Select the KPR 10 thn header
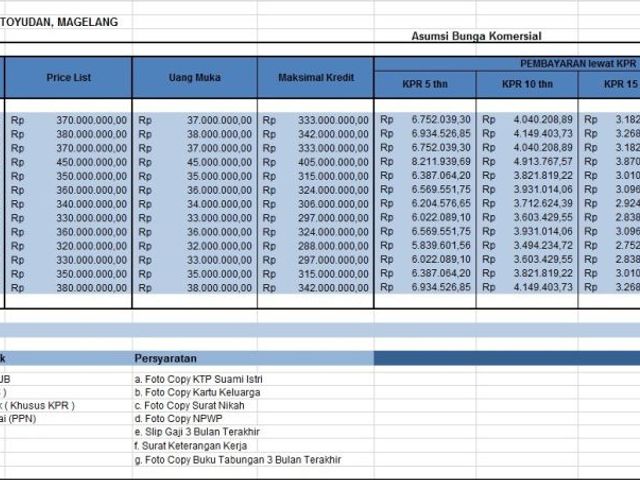The height and width of the screenshot is (480, 640). click(527, 84)
